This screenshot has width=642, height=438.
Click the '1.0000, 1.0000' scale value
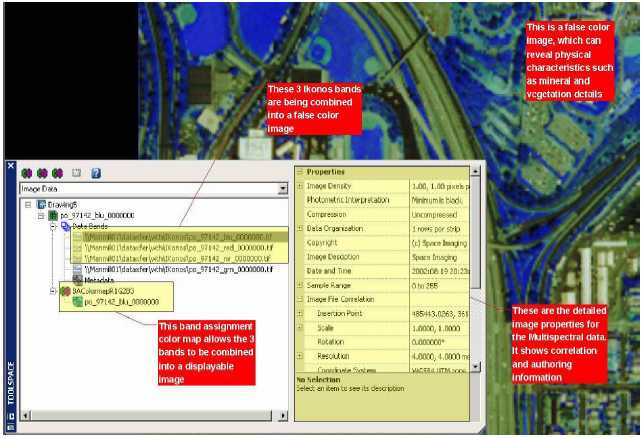point(436,328)
